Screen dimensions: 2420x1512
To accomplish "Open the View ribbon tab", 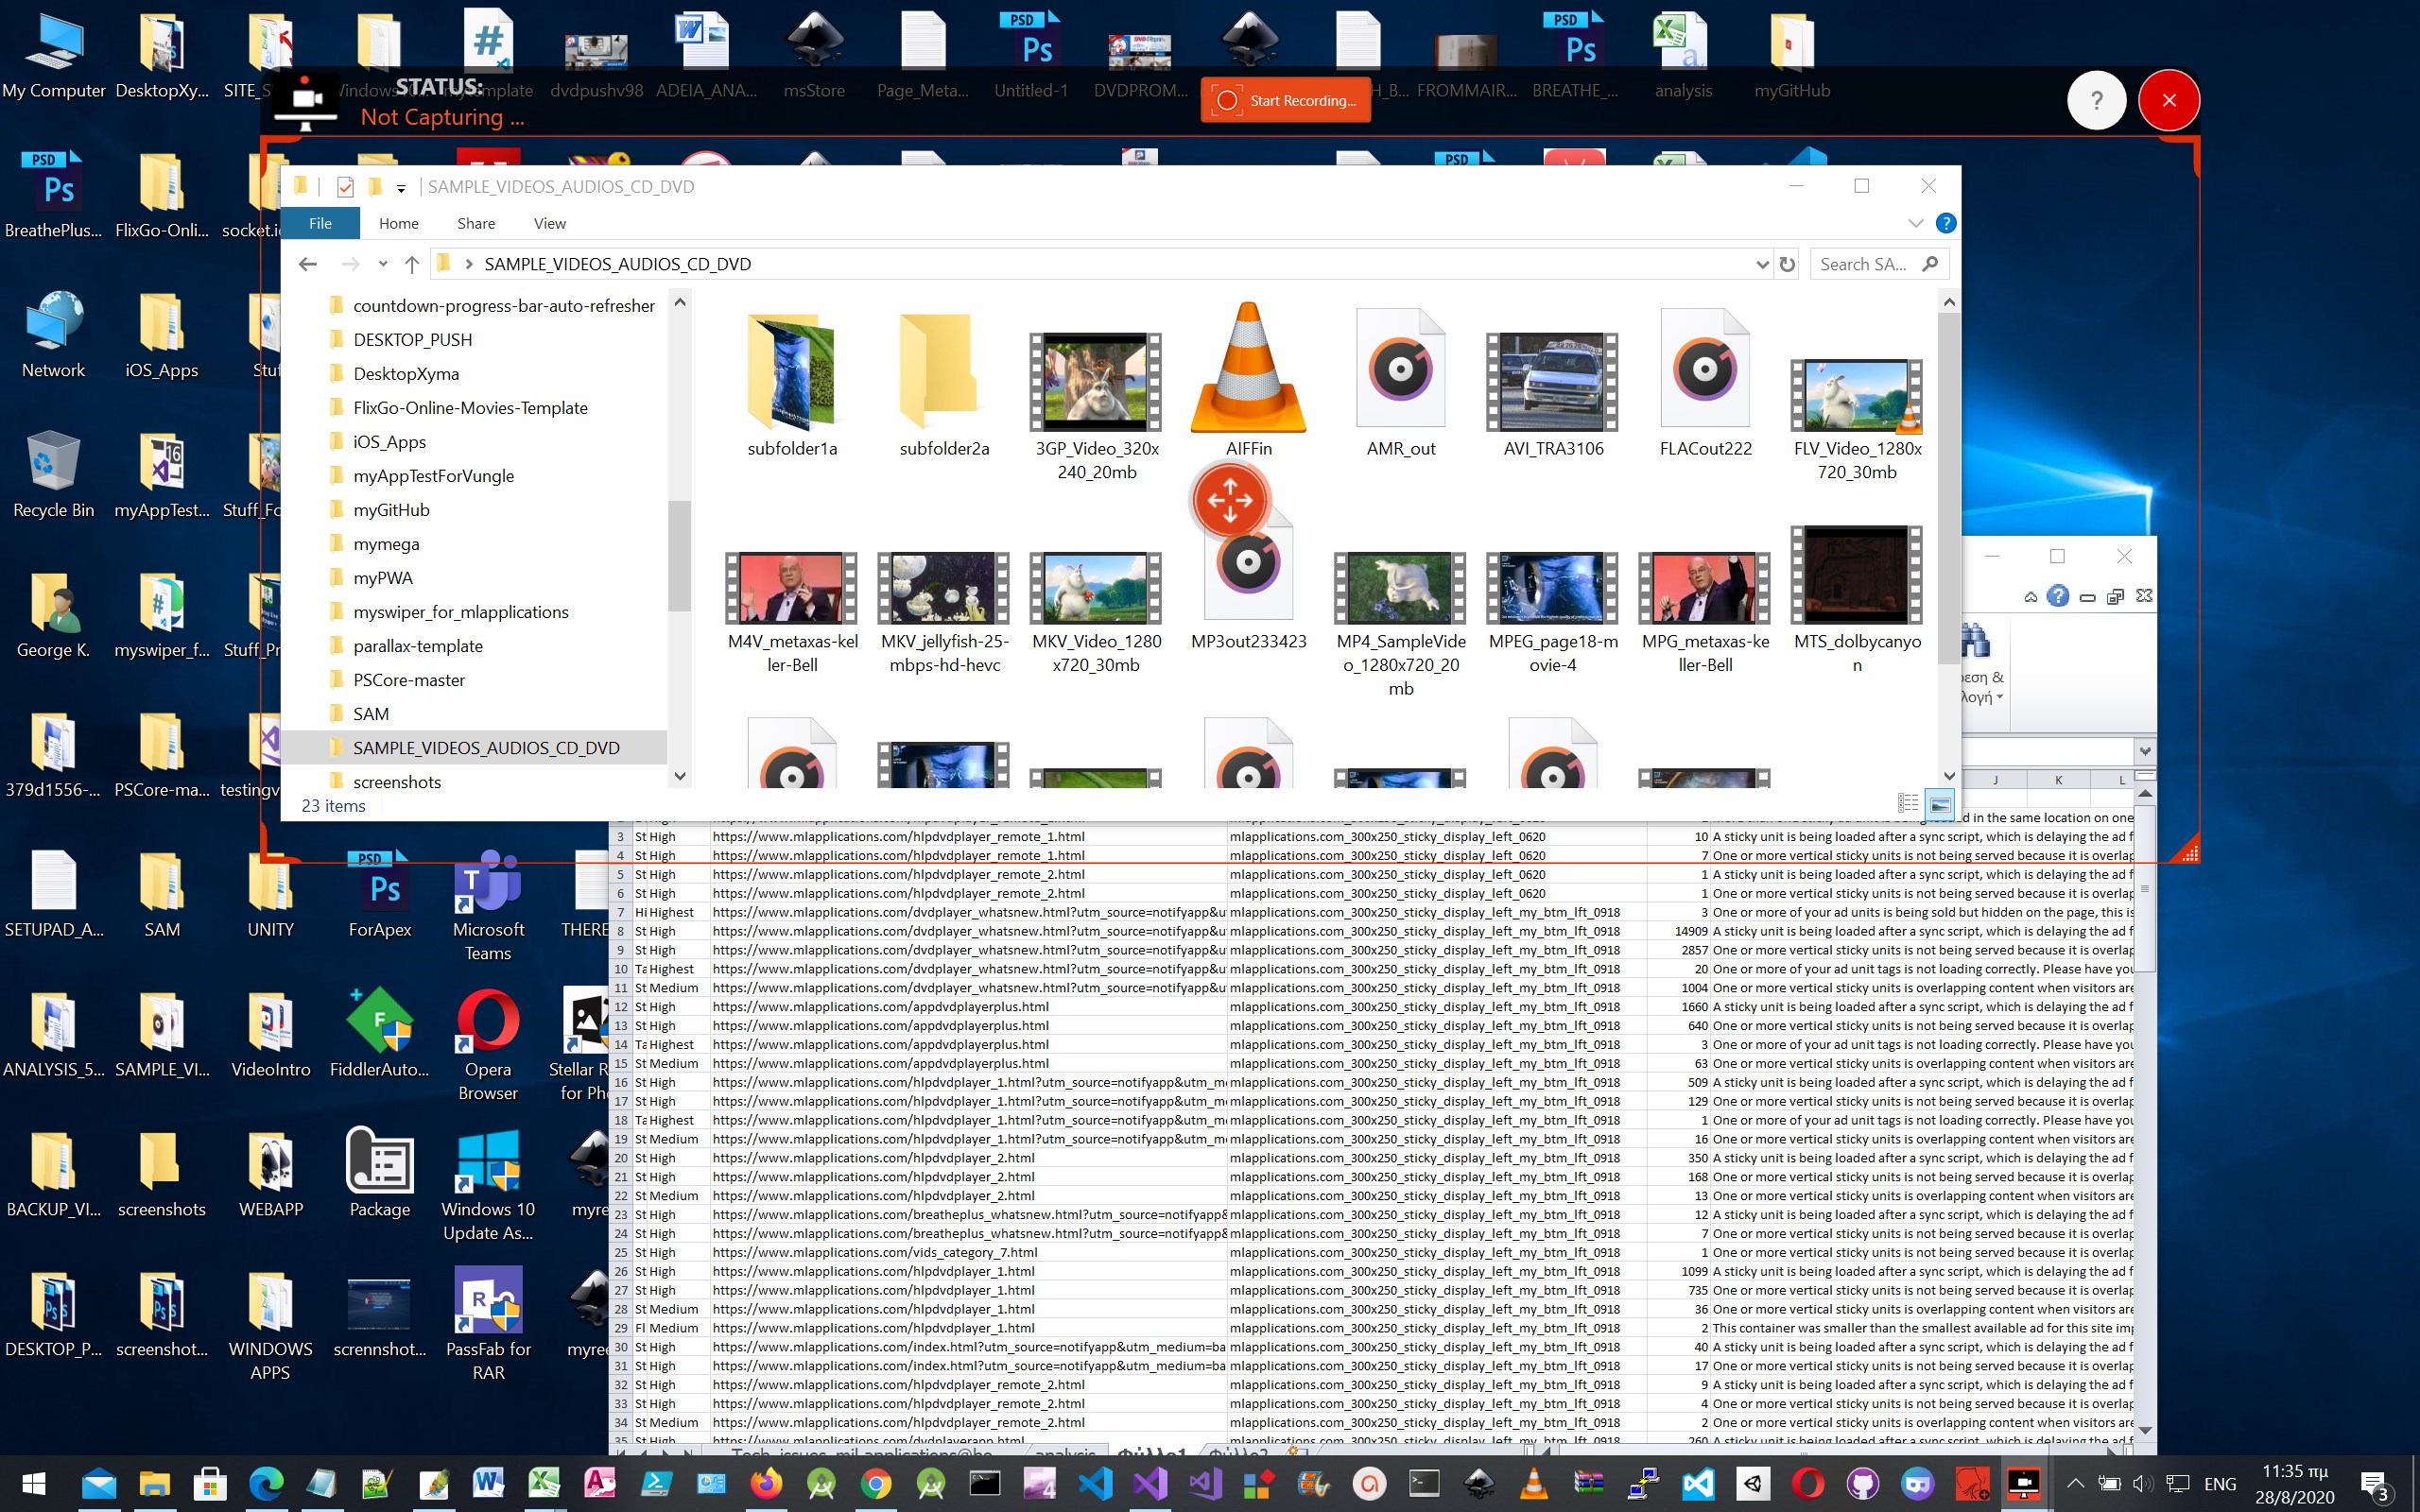I will pos(549,223).
